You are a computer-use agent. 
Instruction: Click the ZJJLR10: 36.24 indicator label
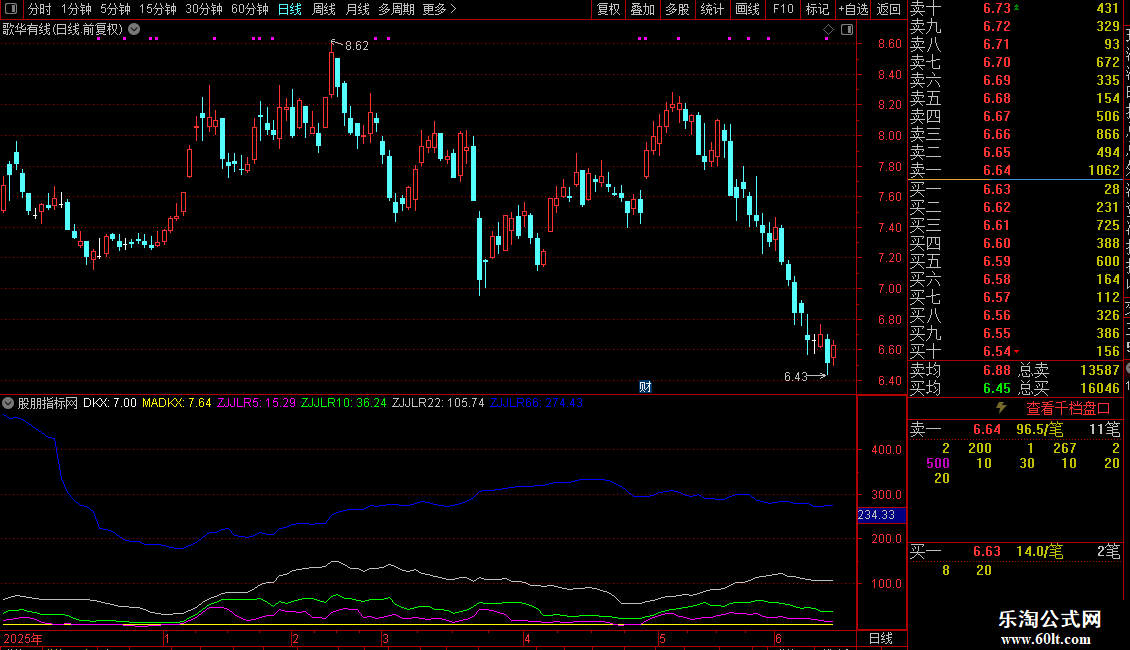point(344,403)
